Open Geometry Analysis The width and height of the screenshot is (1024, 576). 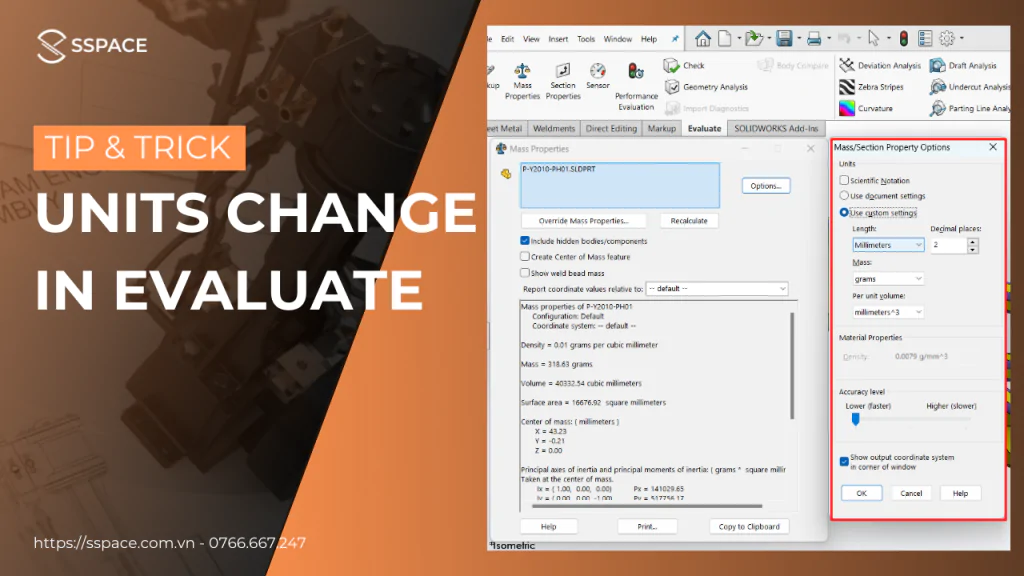coord(706,87)
